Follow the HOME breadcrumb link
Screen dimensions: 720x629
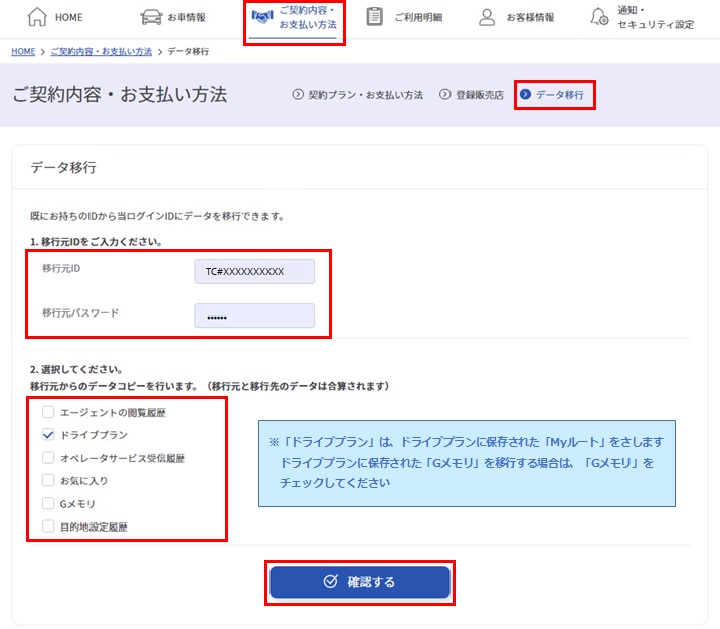pyautogui.click(x=23, y=51)
